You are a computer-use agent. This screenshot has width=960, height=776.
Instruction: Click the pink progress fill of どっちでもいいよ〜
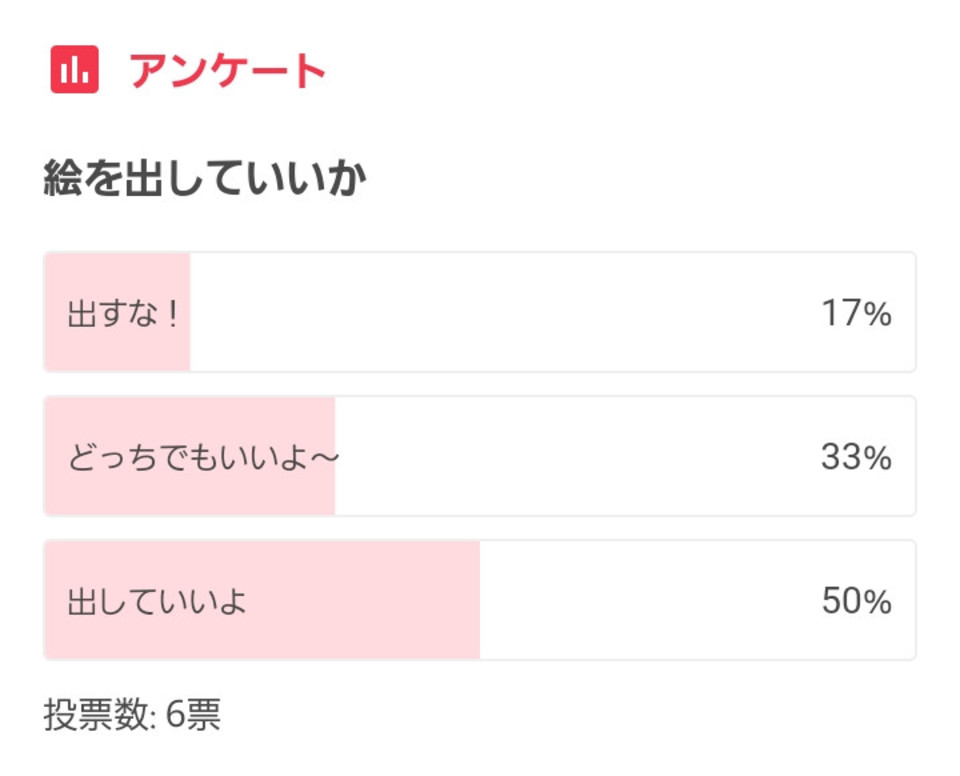(190, 456)
